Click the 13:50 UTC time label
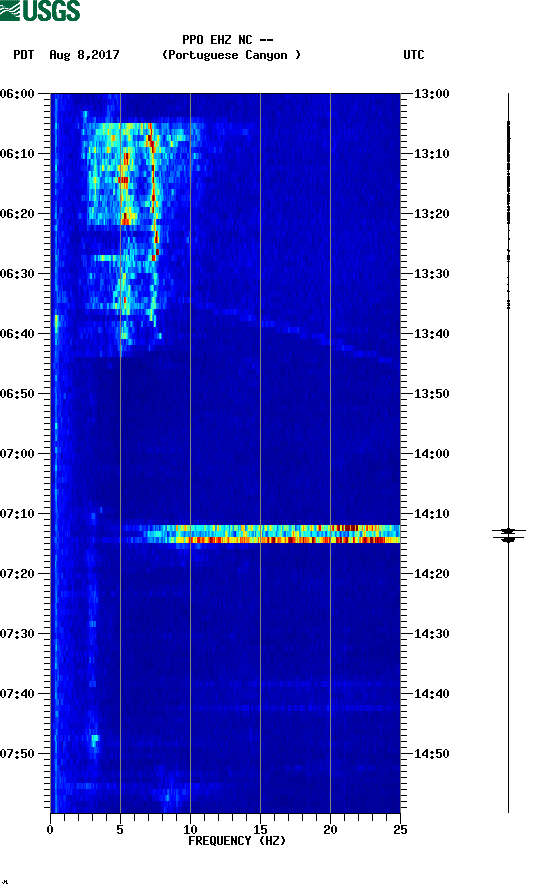Screen dimensions: 552x893 [432, 394]
